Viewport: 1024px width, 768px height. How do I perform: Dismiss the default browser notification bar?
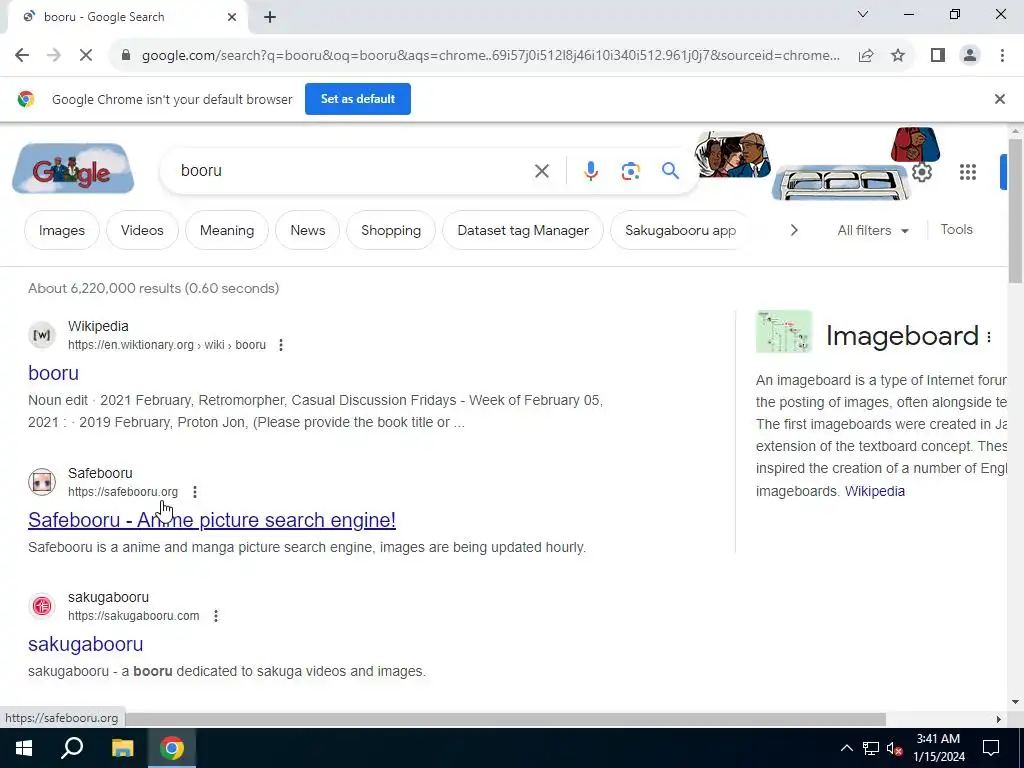pyautogui.click(x=999, y=99)
